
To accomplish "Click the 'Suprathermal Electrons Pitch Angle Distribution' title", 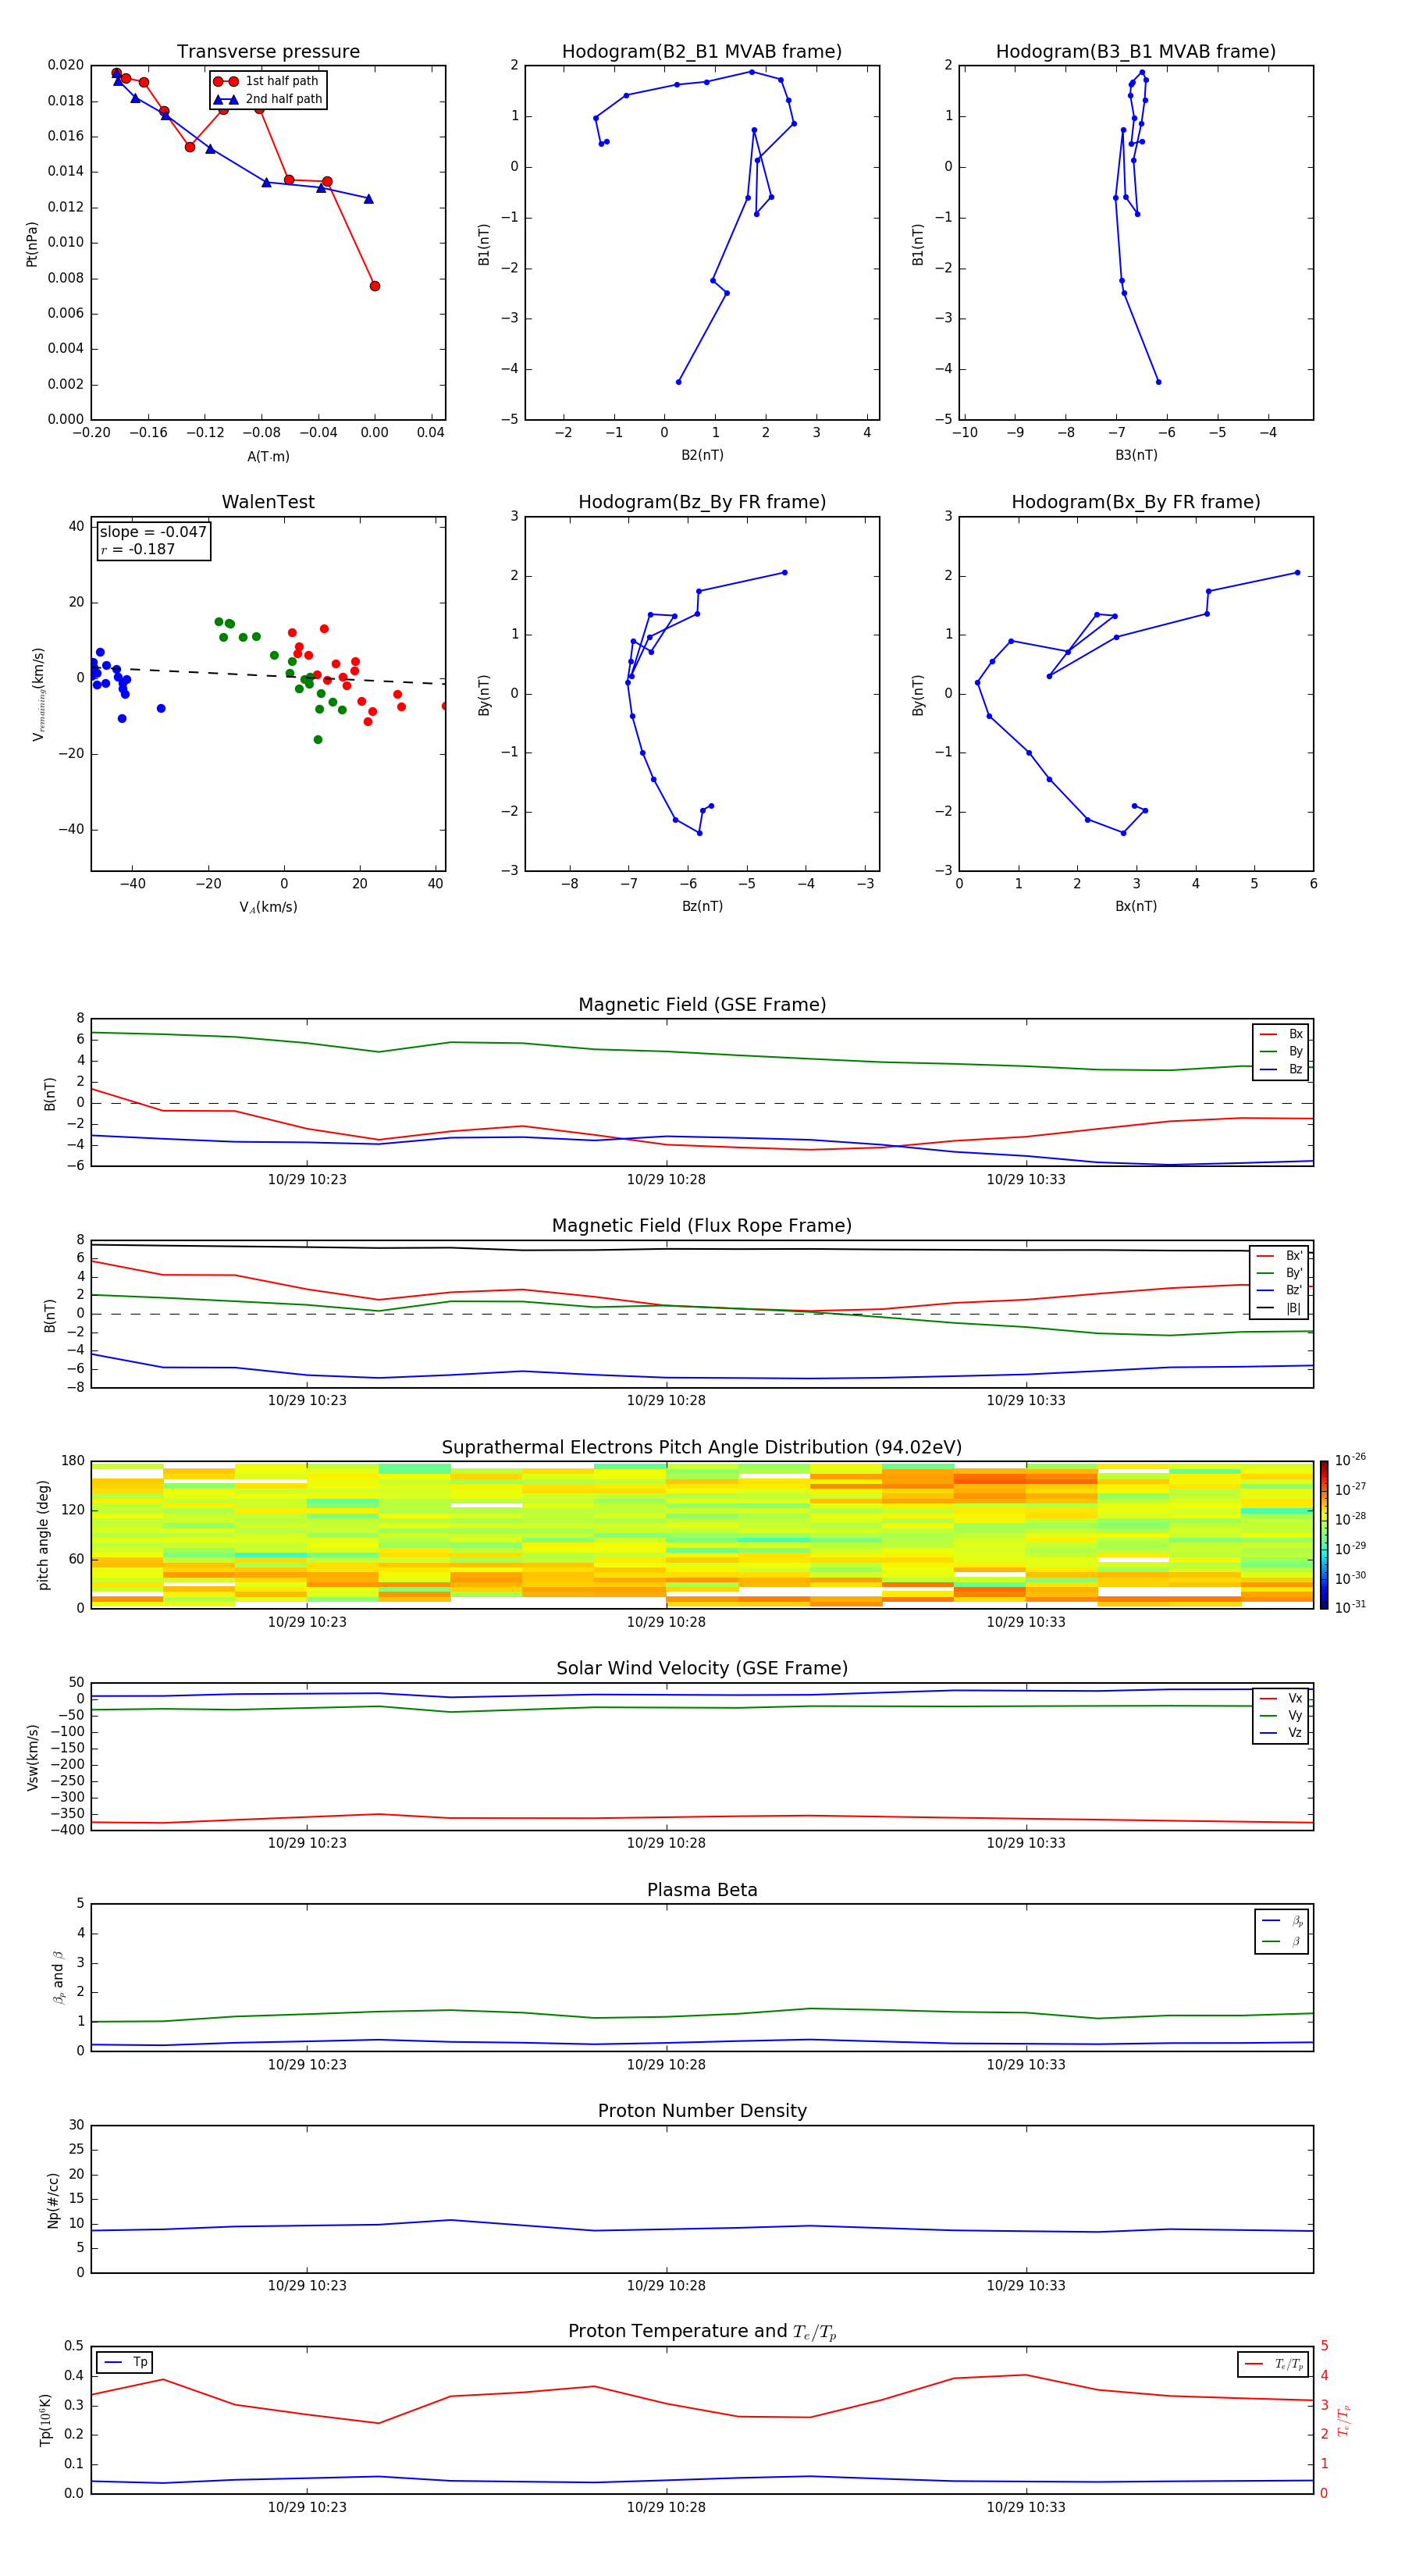I will pos(702,1448).
